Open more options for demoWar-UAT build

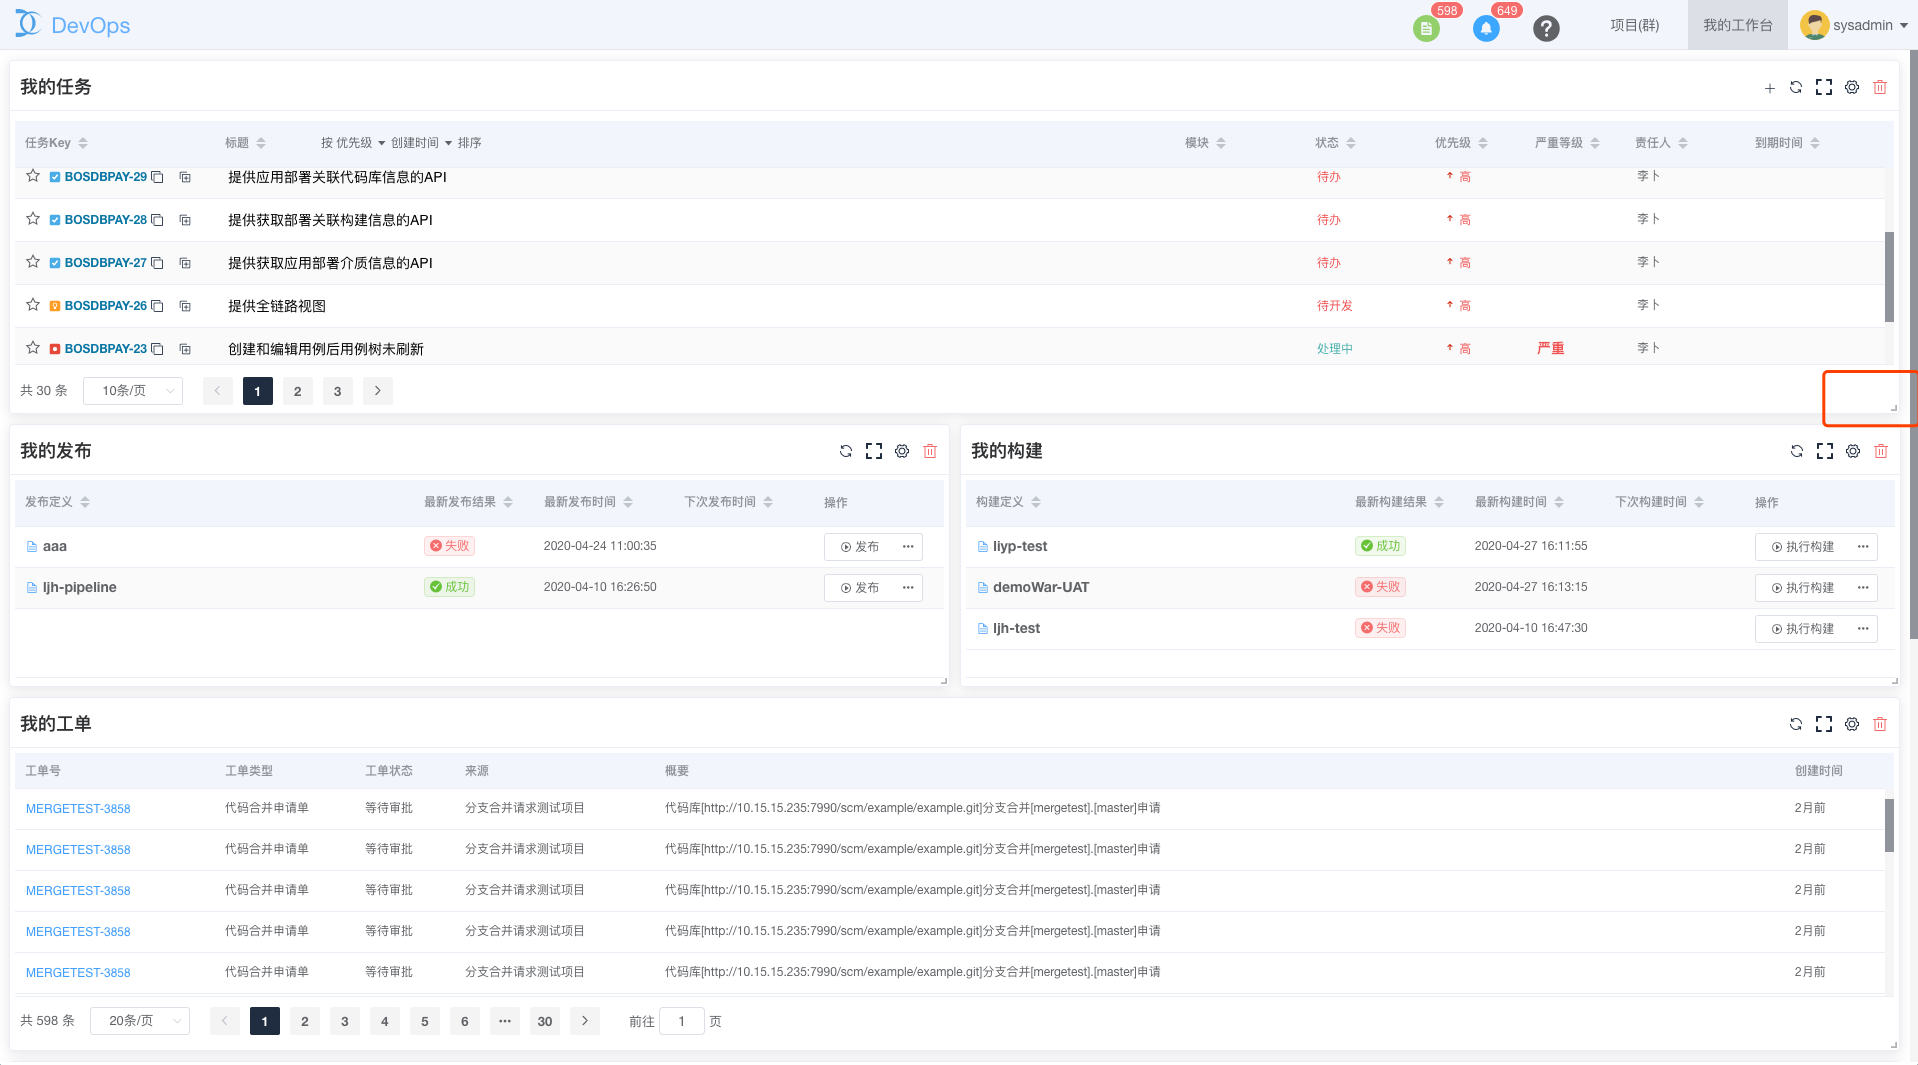pyautogui.click(x=1863, y=587)
